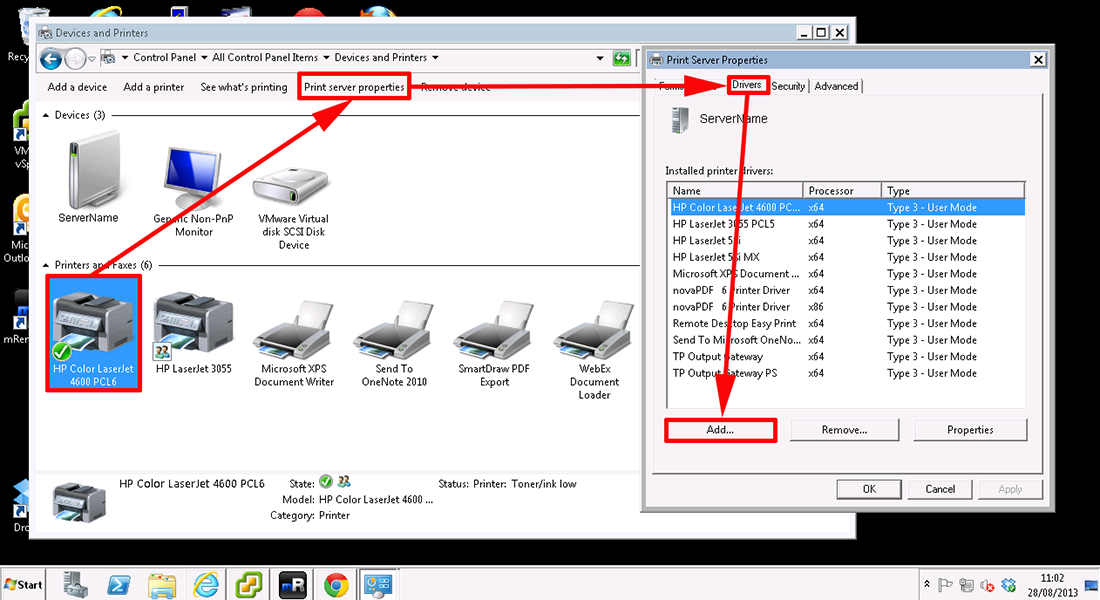Select the ServerName device icon
This screenshot has height=600, width=1100.
[89, 179]
